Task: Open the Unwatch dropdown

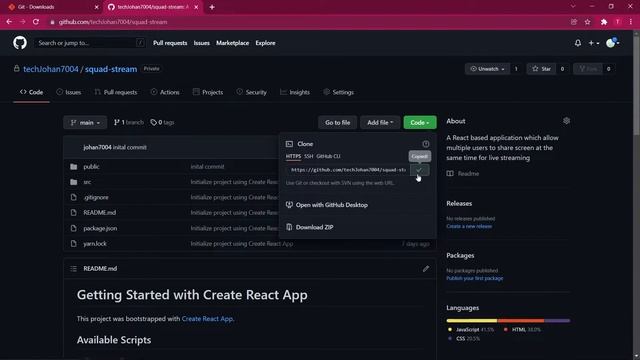Action: pyautogui.click(x=487, y=69)
